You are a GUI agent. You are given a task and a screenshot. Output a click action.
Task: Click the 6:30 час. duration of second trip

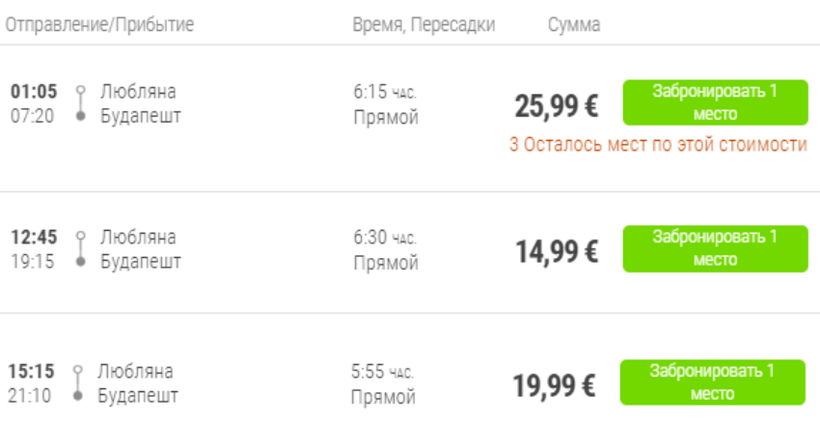pyautogui.click(x=385, y=238)
